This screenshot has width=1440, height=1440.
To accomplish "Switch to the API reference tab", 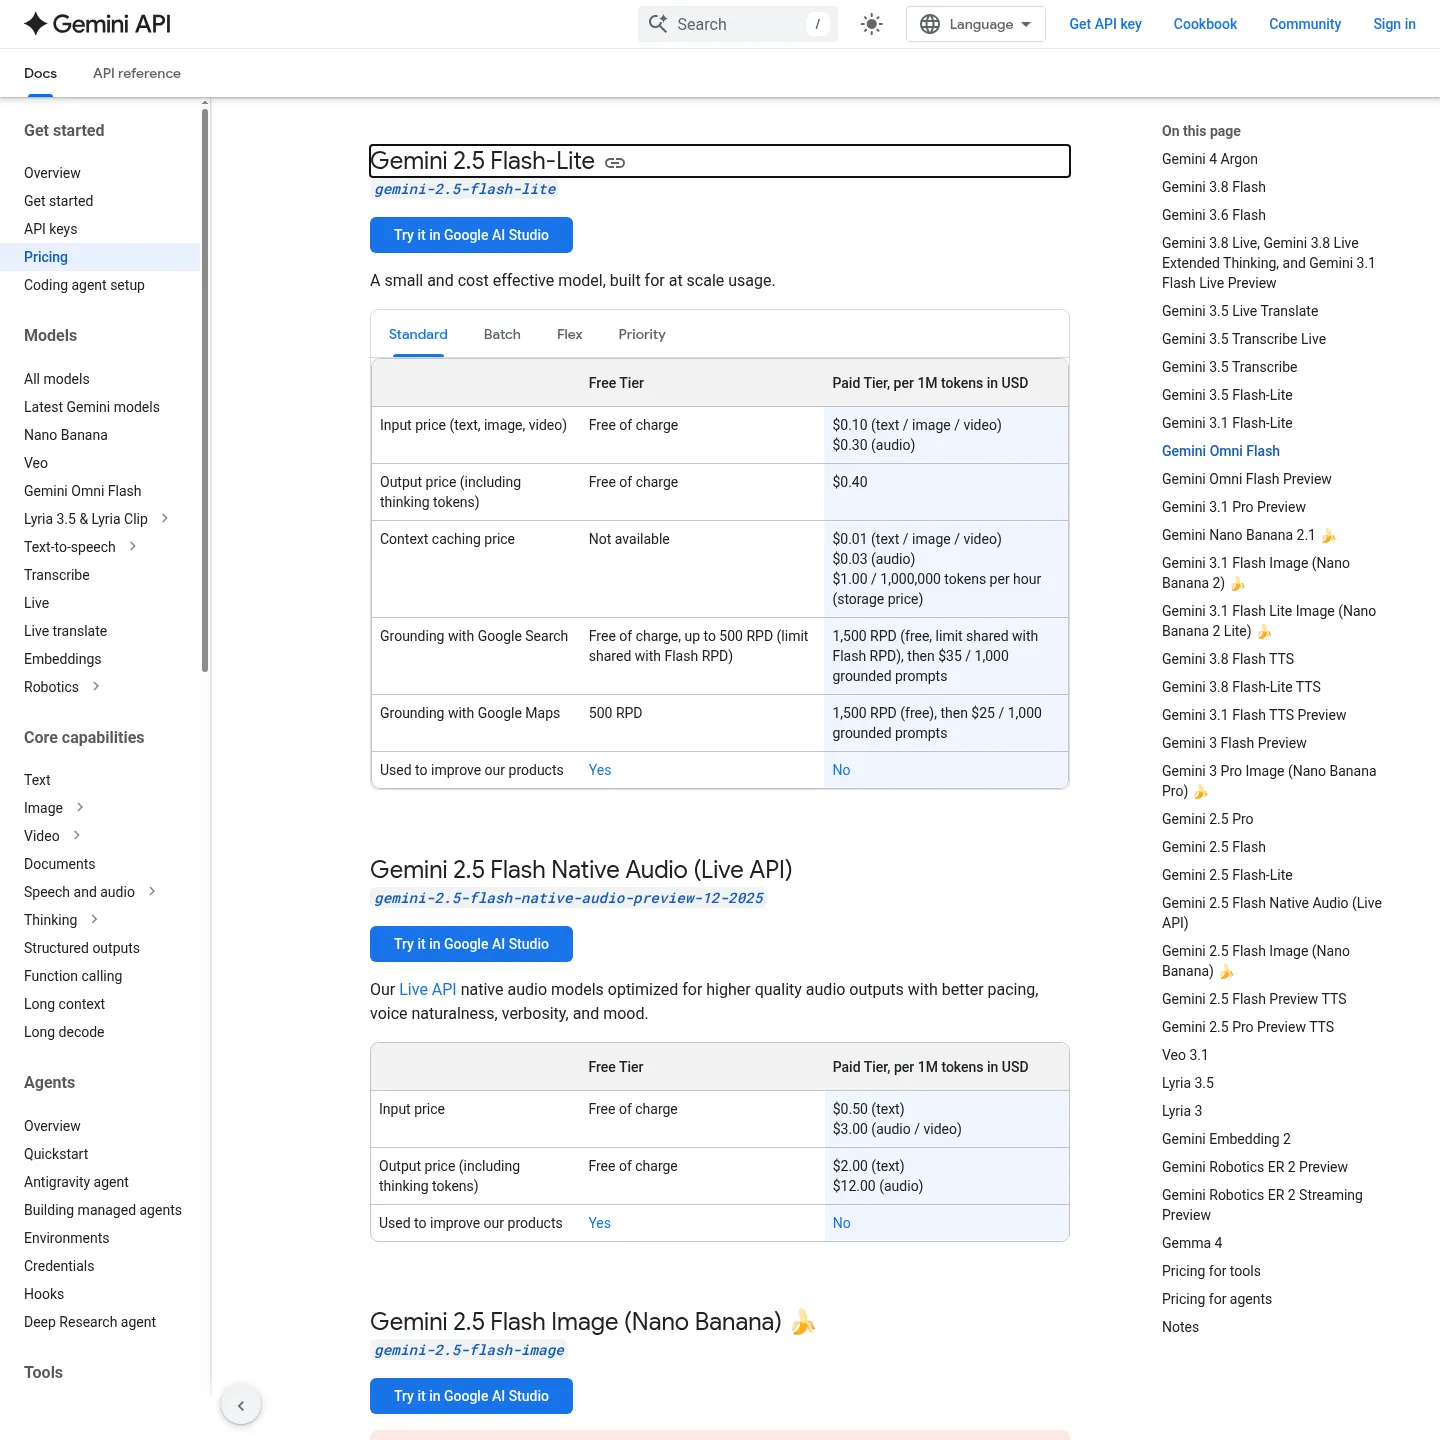I will [x=137, y=73].
